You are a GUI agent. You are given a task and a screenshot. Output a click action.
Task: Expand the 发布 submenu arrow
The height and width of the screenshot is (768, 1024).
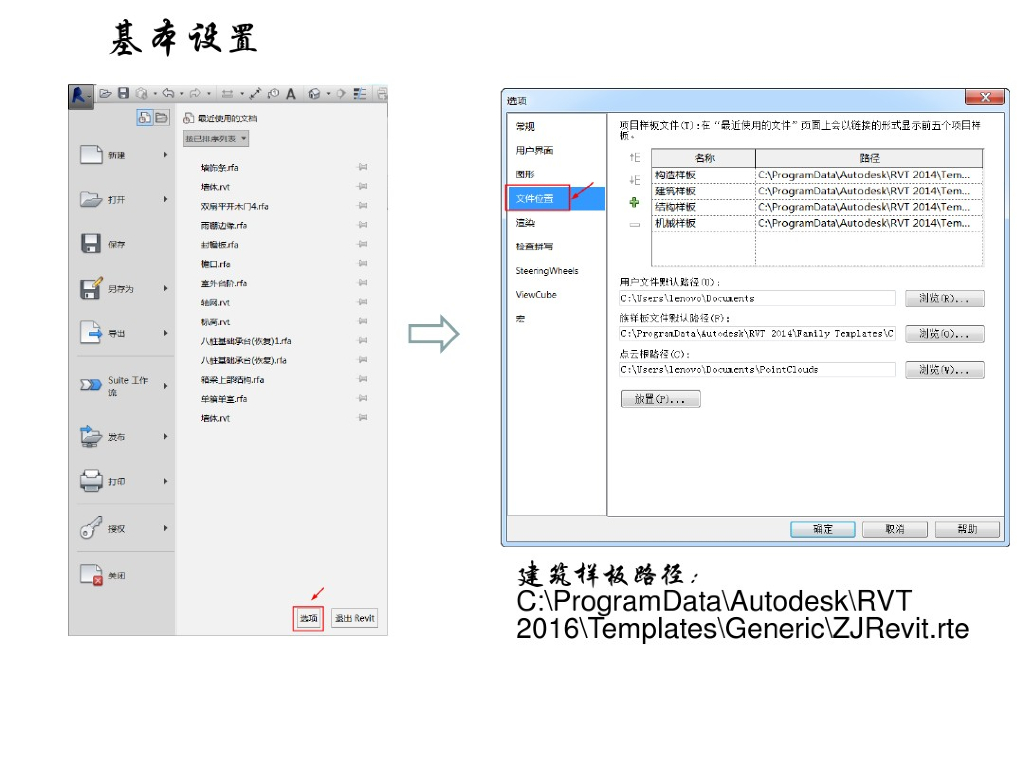pyautogui.click(x=165, y=436)
